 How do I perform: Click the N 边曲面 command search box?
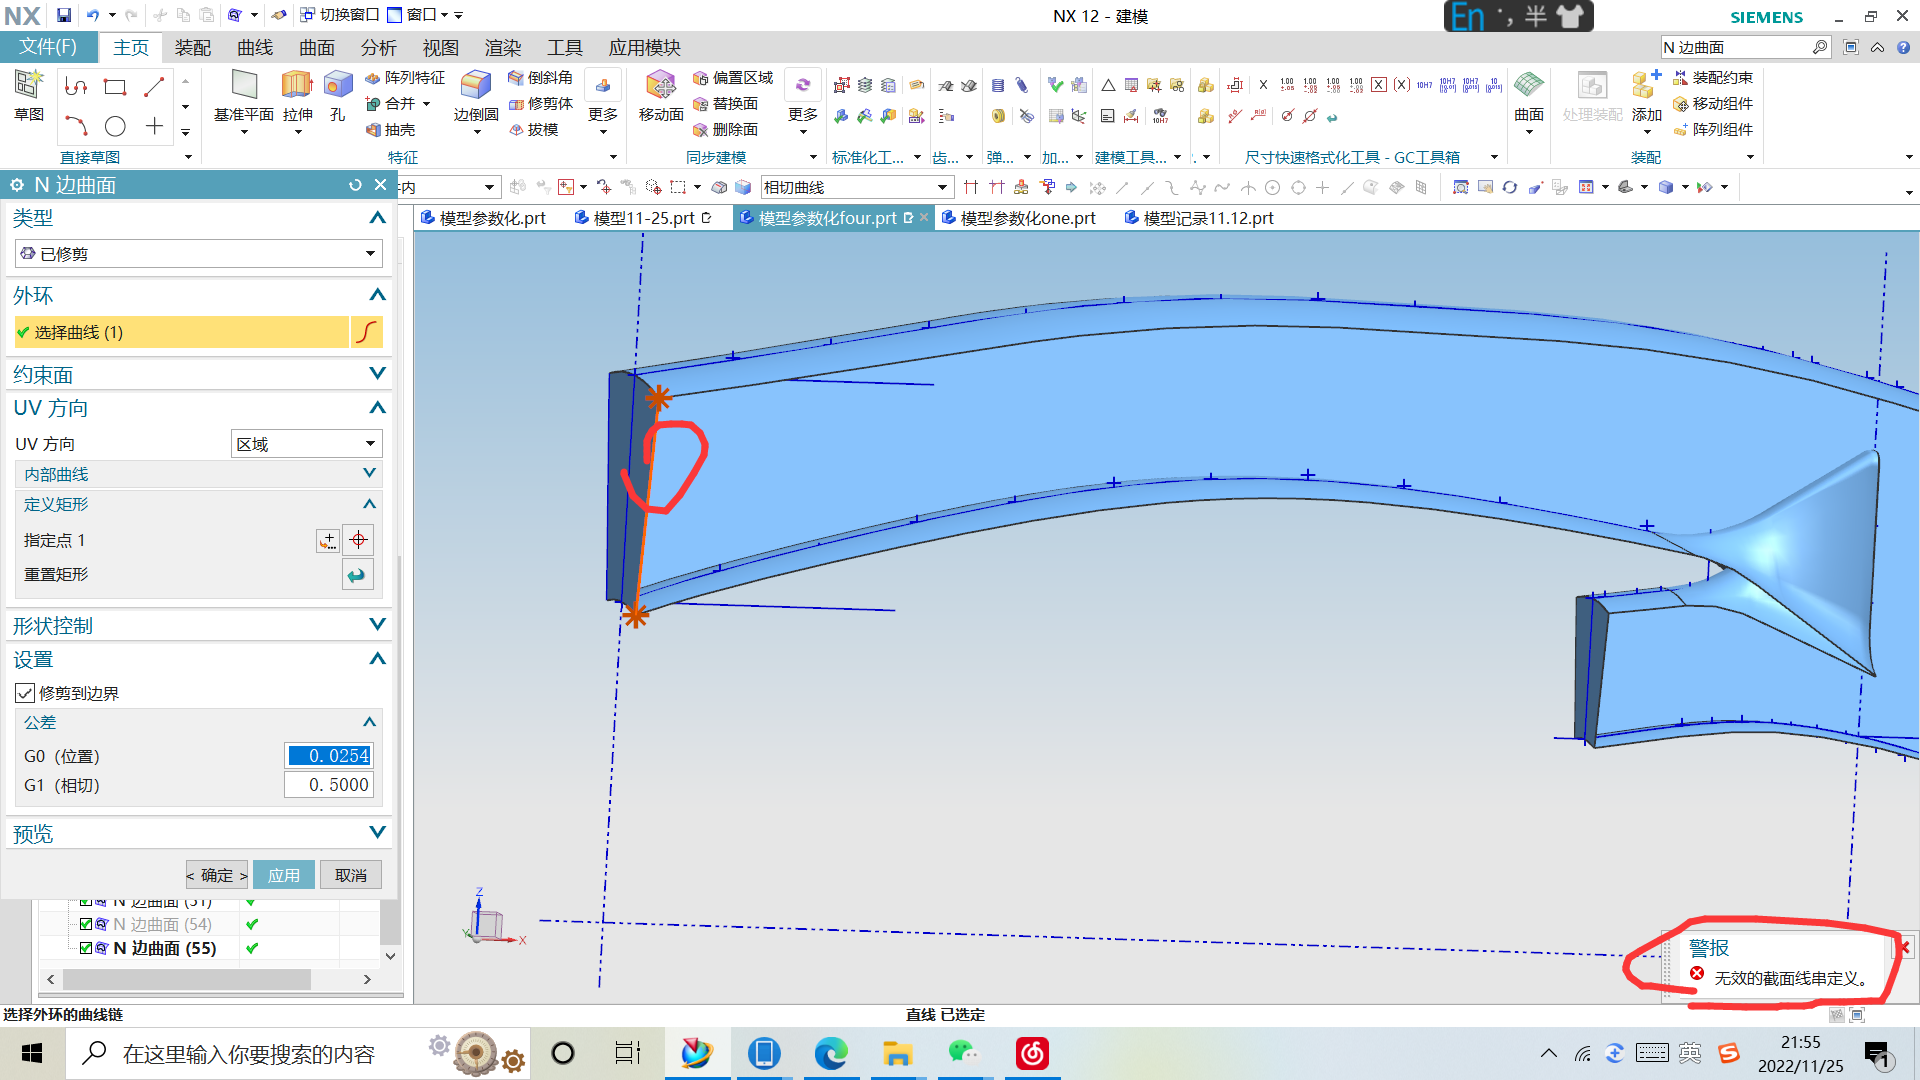[1745, 47]
